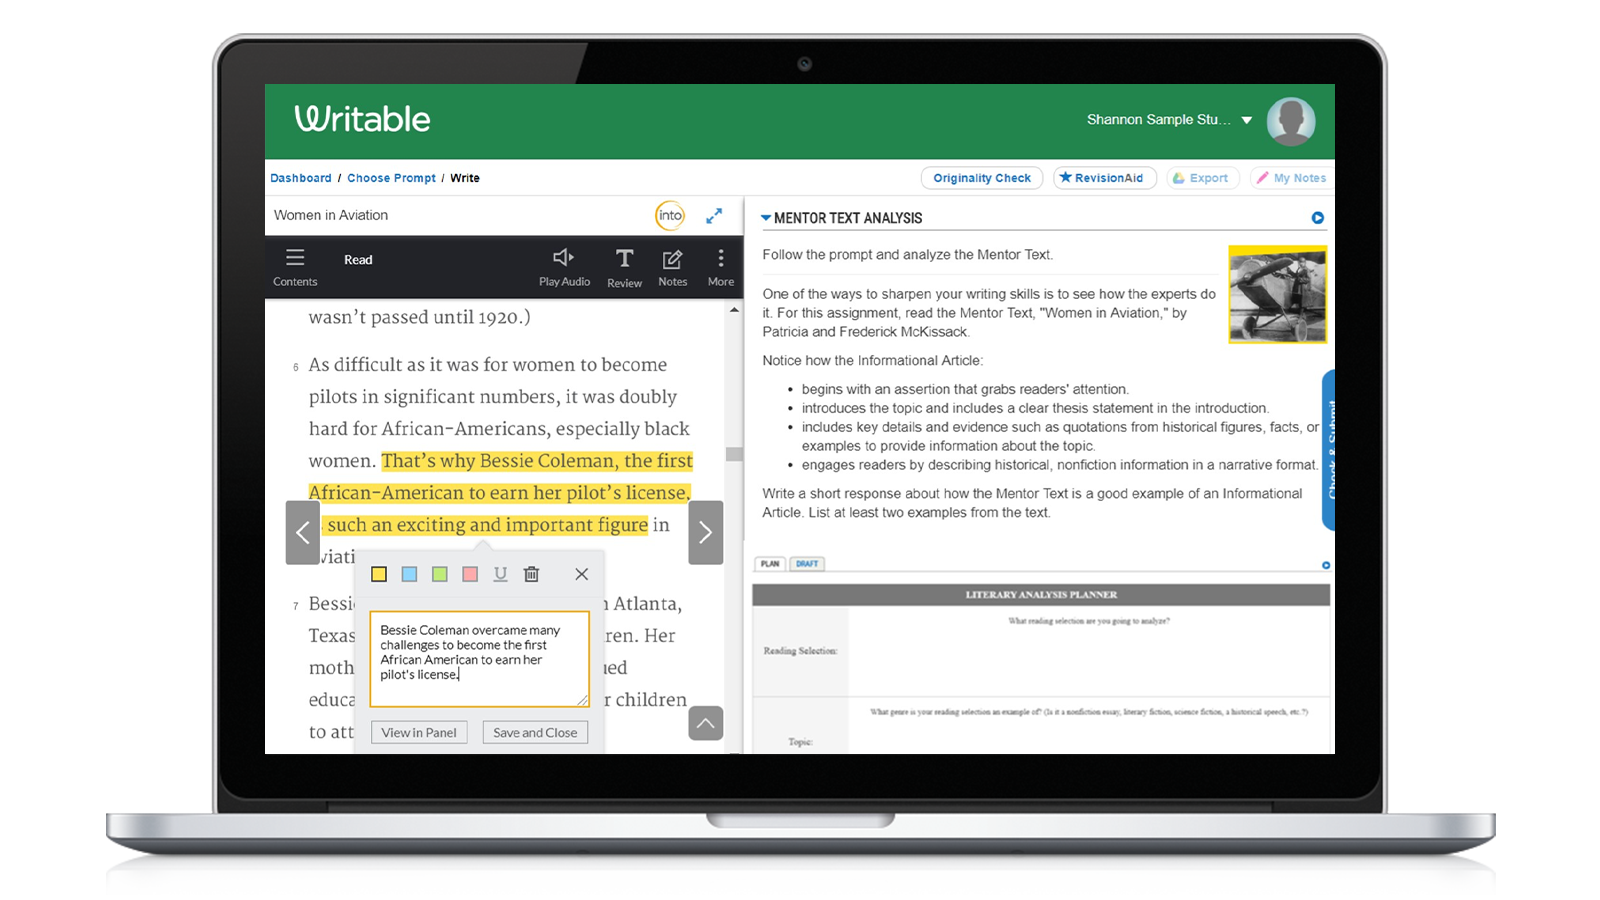The height and width of the screenshot is (900, 1600).
Task: Click the biplane photo thumbnail
Action: click(1278, 294)
